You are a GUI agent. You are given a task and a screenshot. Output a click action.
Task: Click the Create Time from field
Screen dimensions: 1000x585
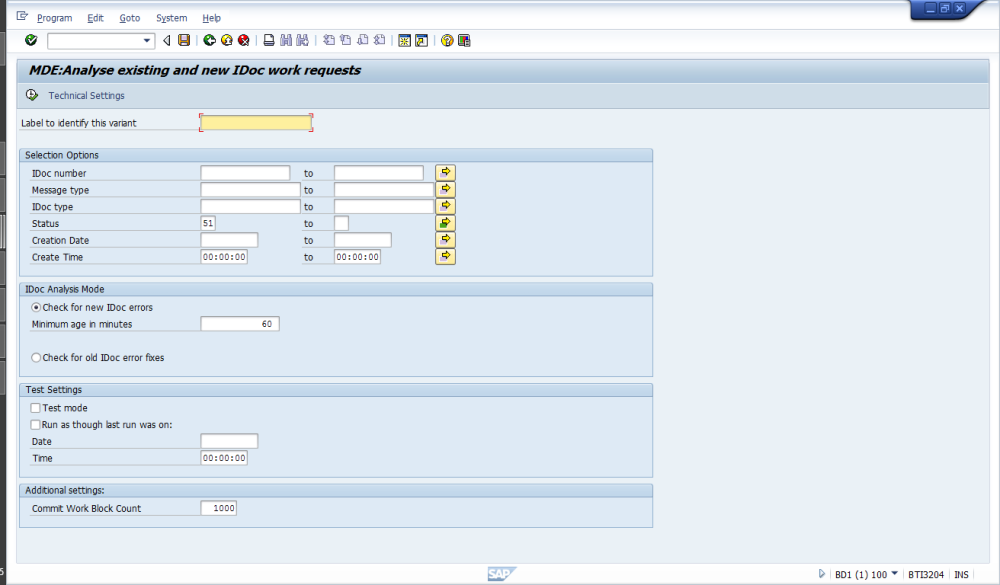(x=224, y=256)
